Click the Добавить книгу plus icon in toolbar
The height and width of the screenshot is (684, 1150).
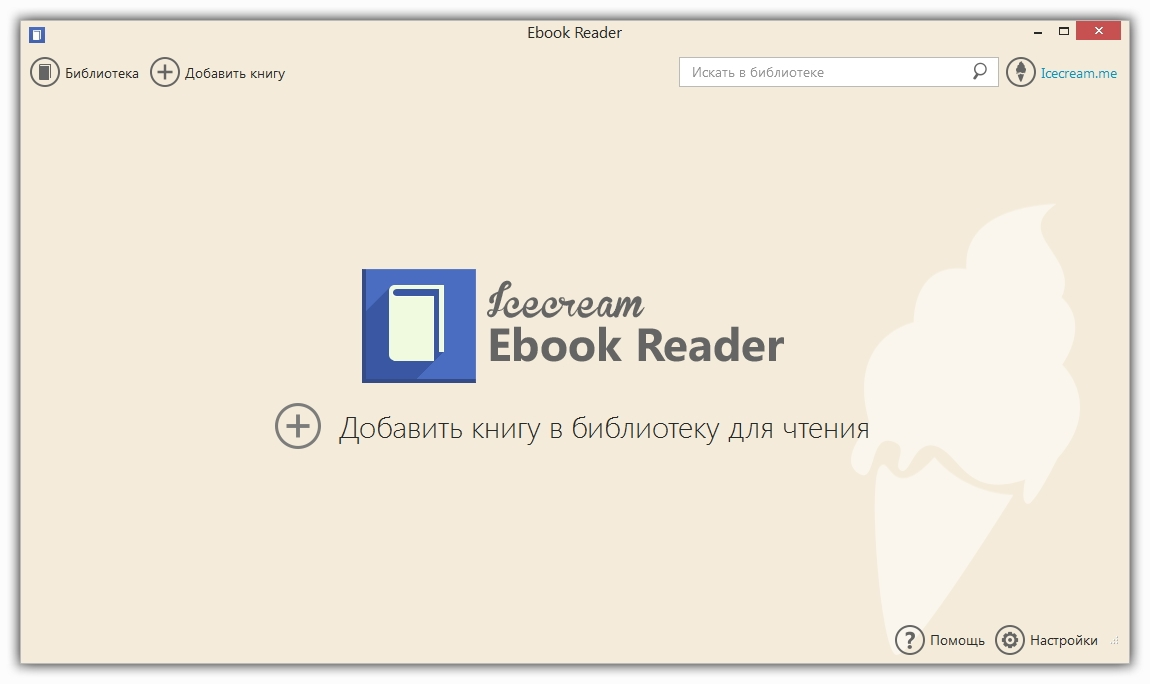click(165, 73)
